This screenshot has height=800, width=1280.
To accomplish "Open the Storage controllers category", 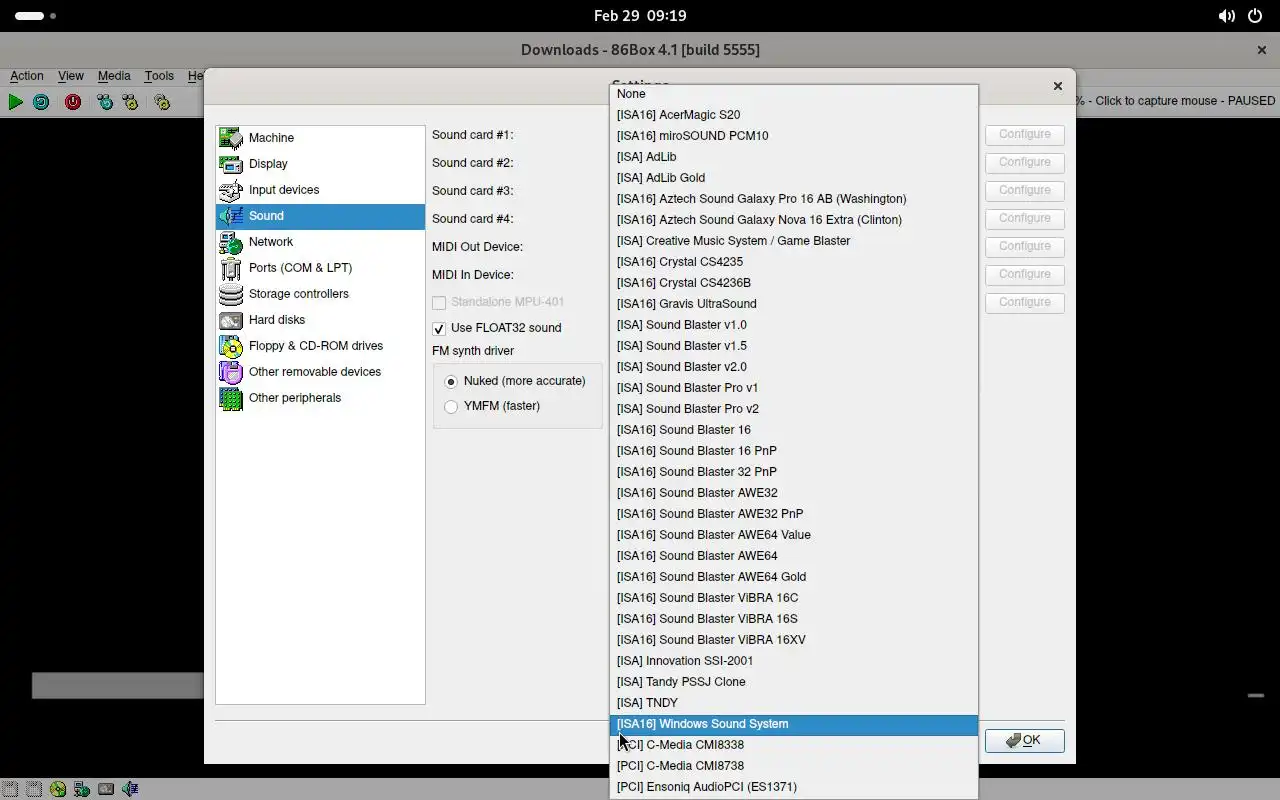I will (320, 294).
